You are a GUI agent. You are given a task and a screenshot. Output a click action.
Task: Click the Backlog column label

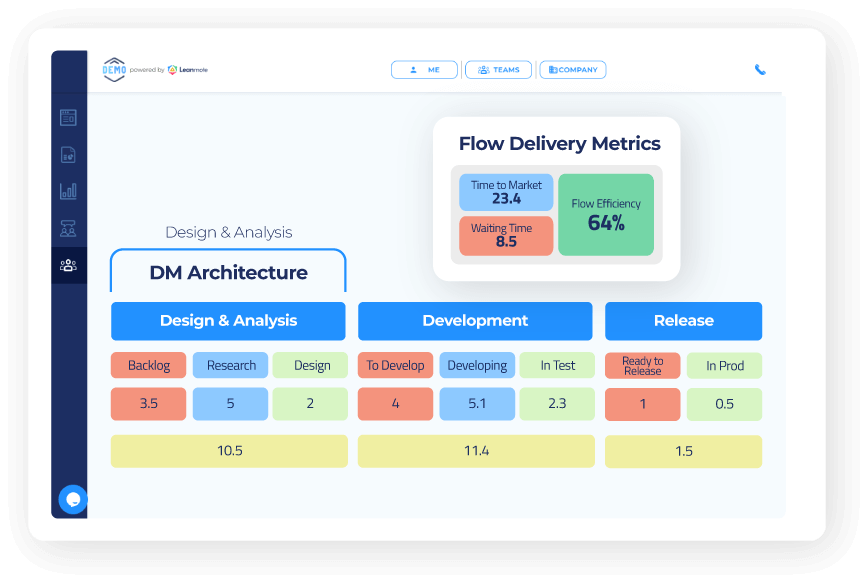[x=149, y=365]
